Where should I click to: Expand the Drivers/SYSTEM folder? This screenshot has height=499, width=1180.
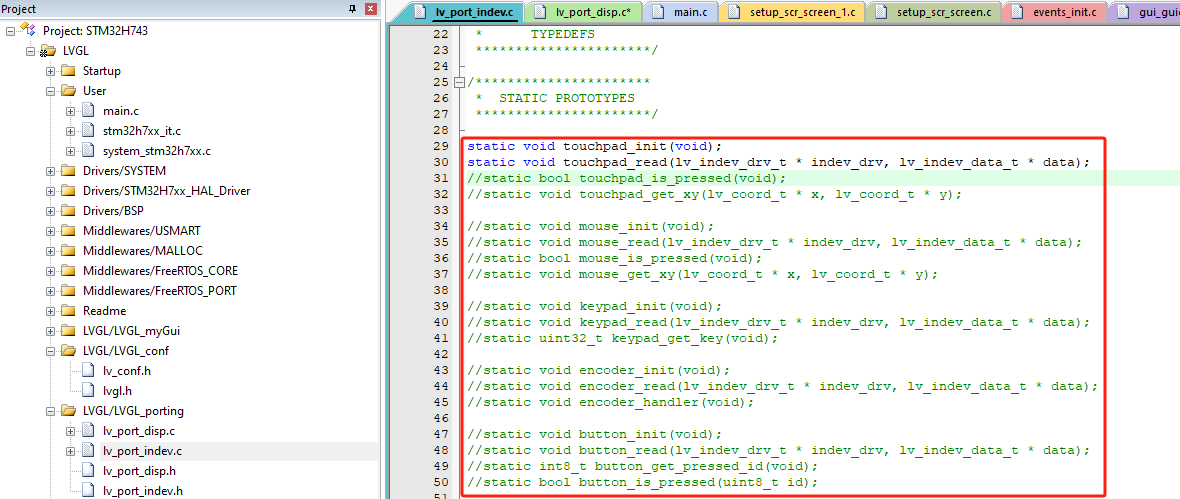[50, 171]
